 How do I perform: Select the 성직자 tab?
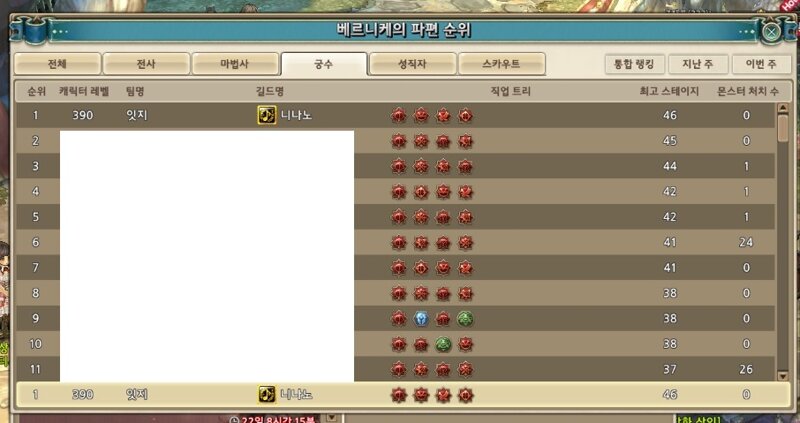412,64
